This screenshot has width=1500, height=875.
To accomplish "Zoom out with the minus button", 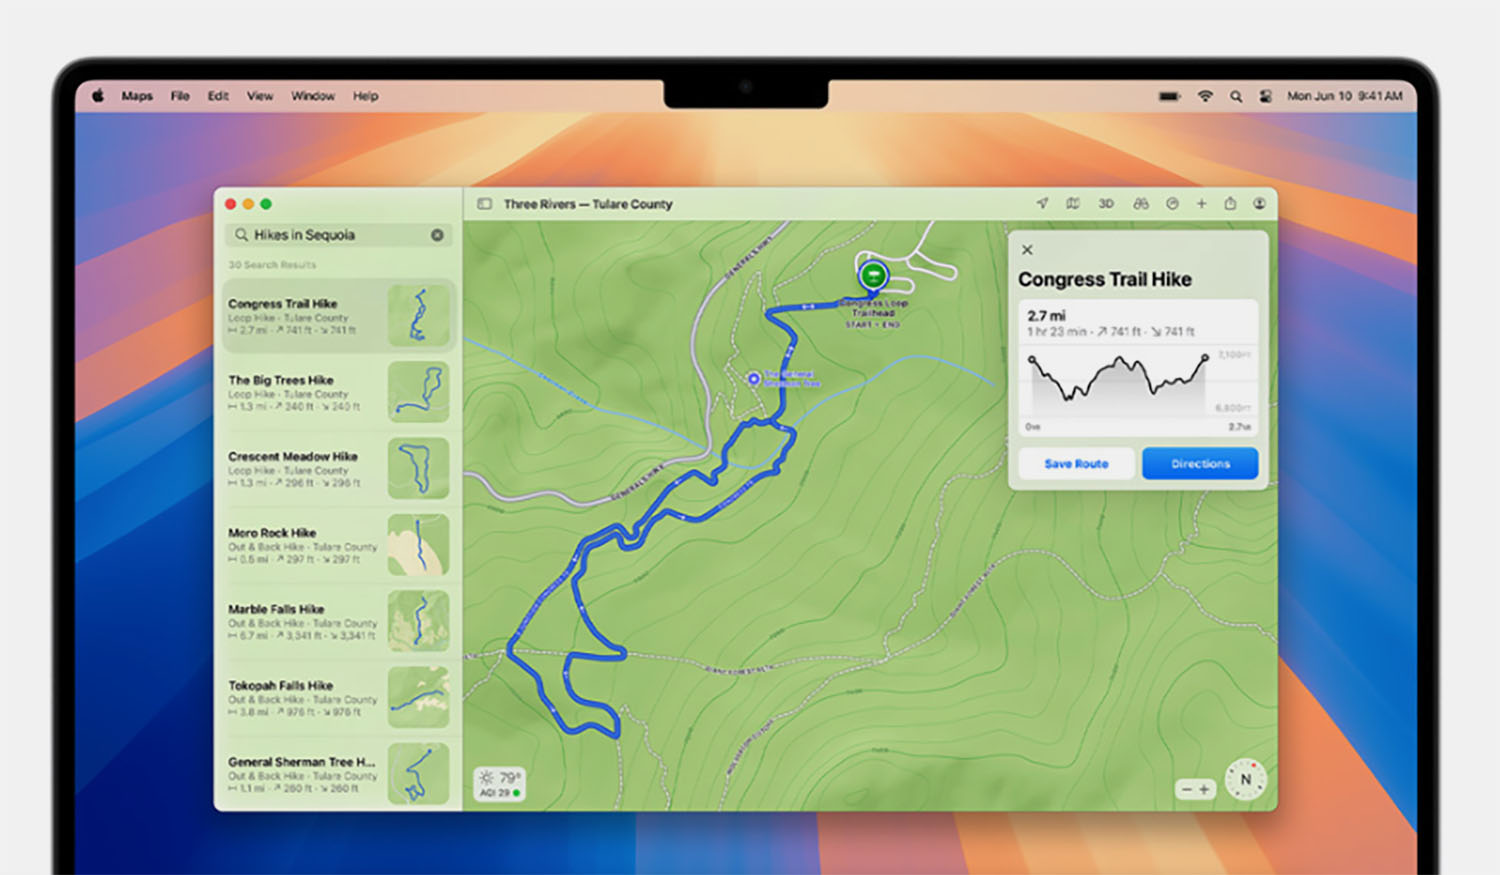I will 1187,789.
